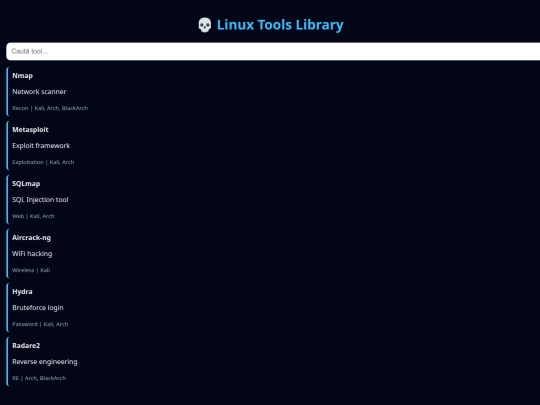
Task: Focus the 'Caută tool...' search field
Action: (273, 51)
